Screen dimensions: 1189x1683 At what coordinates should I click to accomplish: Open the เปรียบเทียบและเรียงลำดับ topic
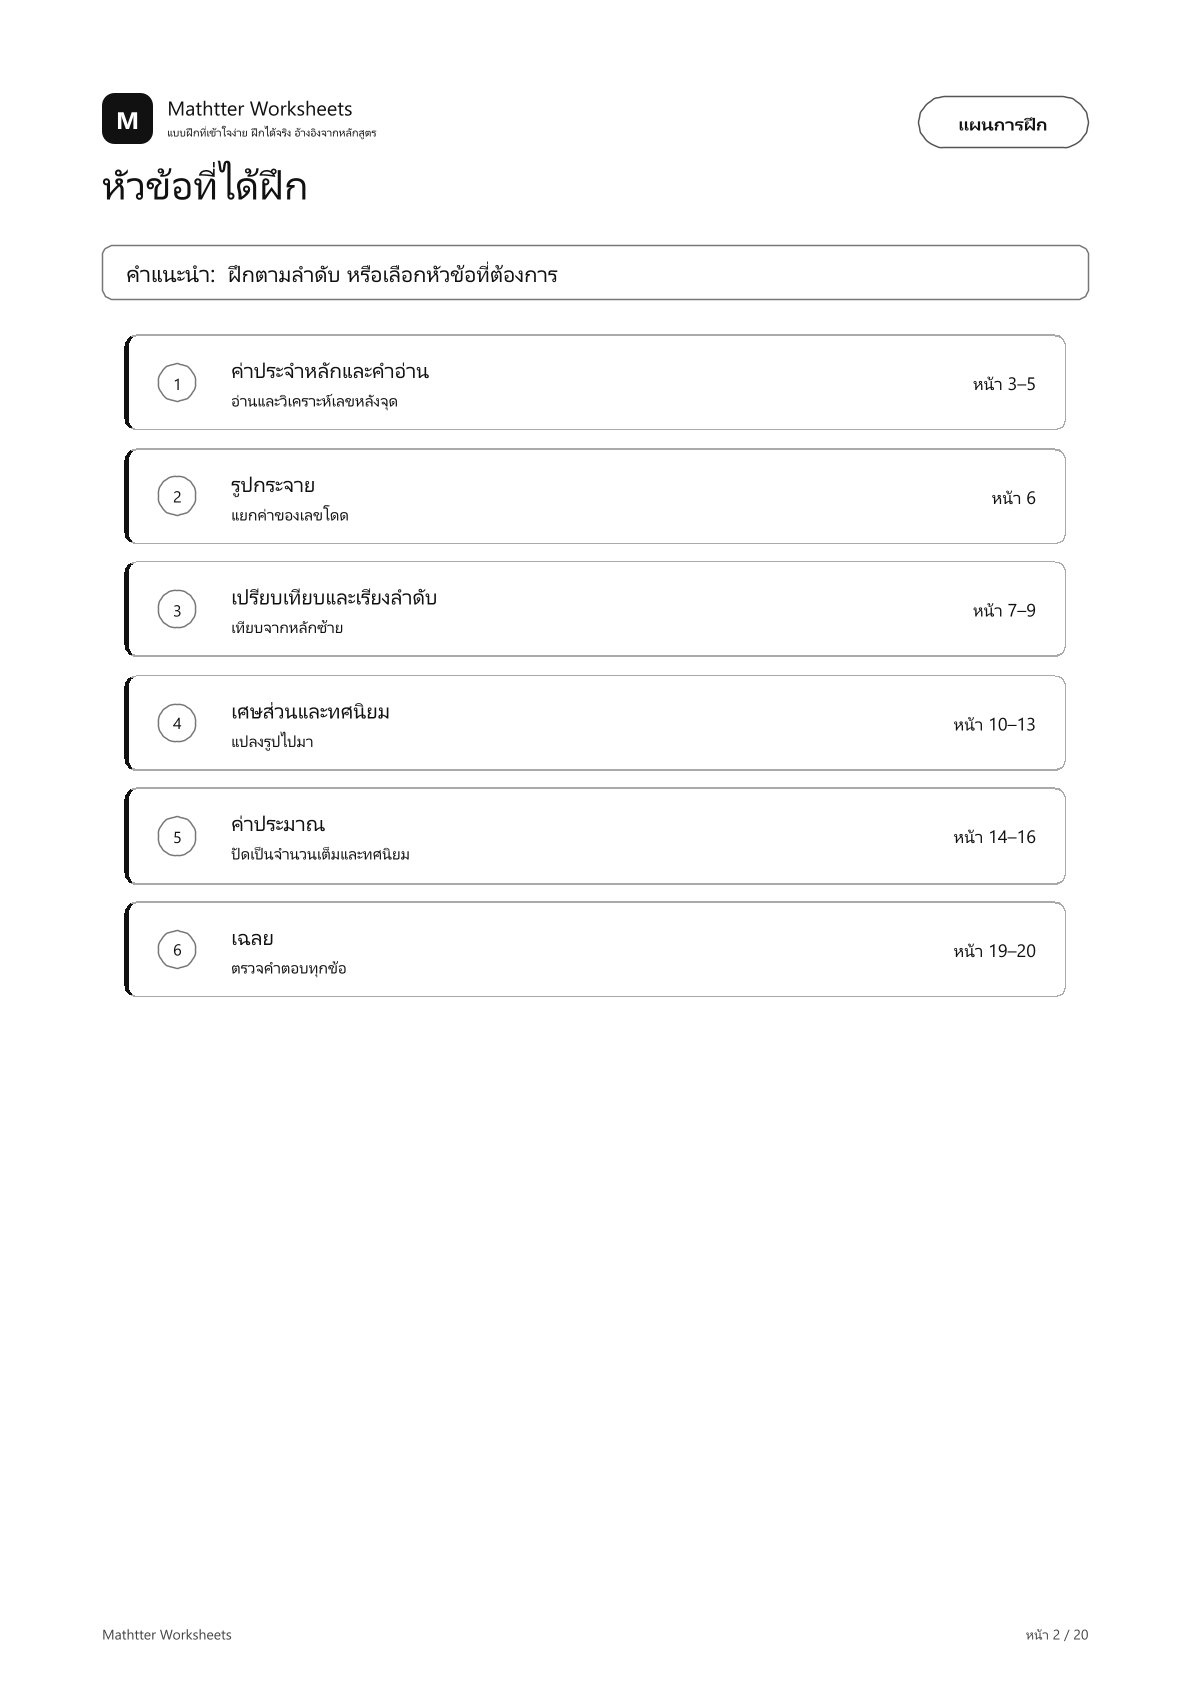coord(595,610)
